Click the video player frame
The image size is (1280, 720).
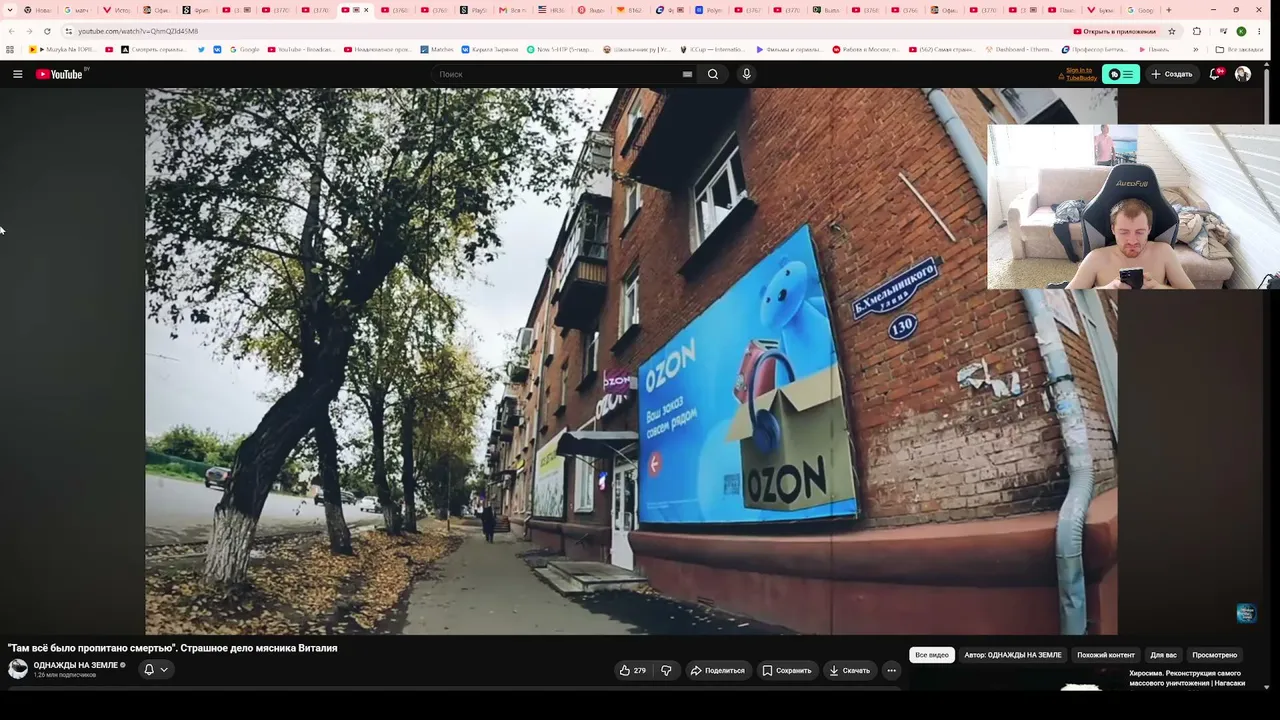coord(631,361)
